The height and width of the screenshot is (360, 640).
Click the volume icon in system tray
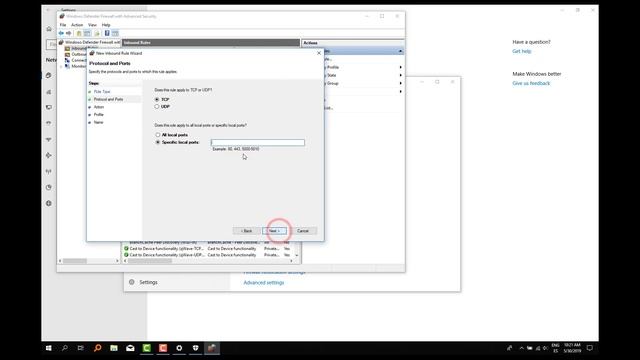[x=545, y=348]
